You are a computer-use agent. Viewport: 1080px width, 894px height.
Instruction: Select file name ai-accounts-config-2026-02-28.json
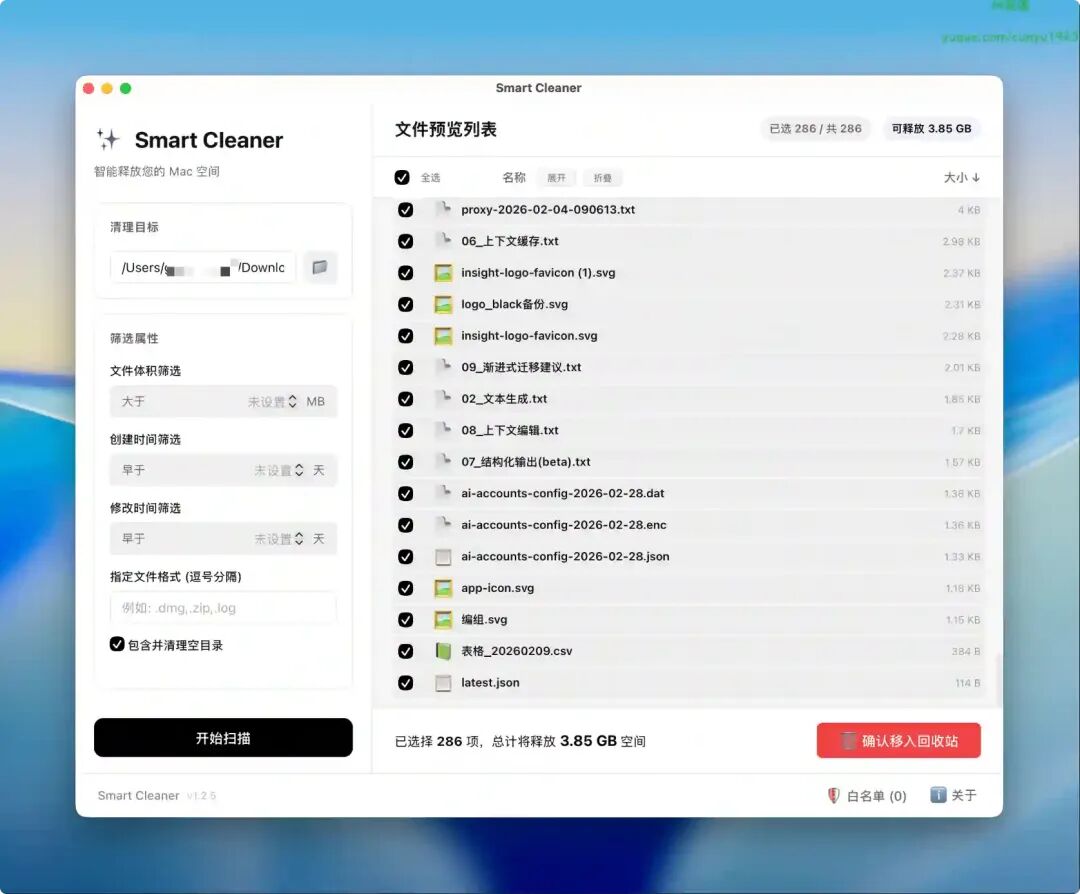(565, 557)
